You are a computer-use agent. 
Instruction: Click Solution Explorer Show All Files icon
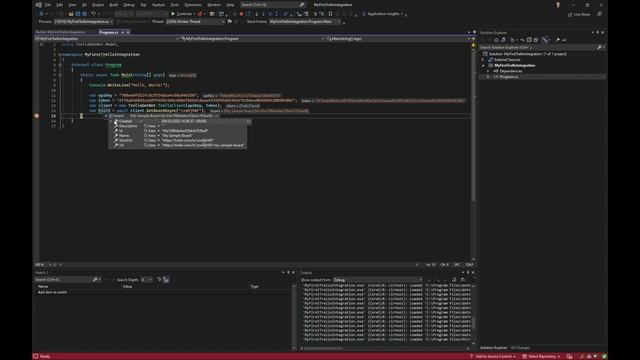tap(536, 40)
